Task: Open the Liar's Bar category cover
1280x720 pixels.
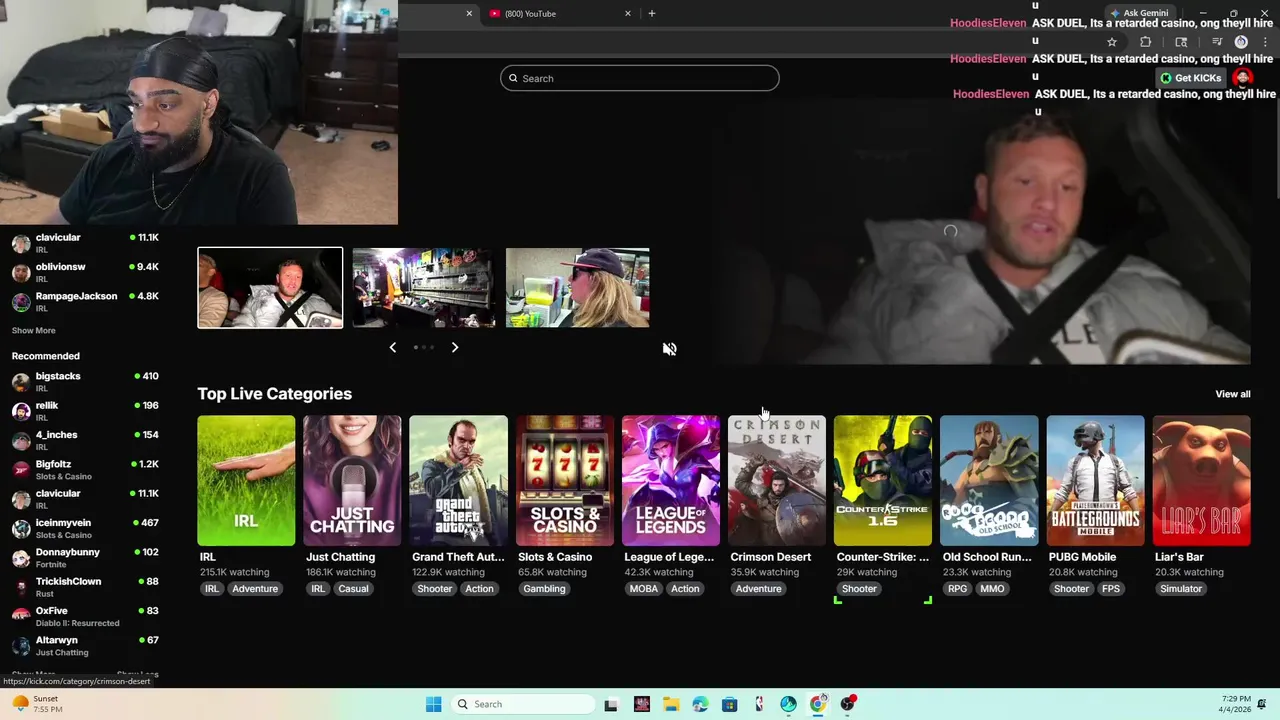Action: coord(1202,481)
